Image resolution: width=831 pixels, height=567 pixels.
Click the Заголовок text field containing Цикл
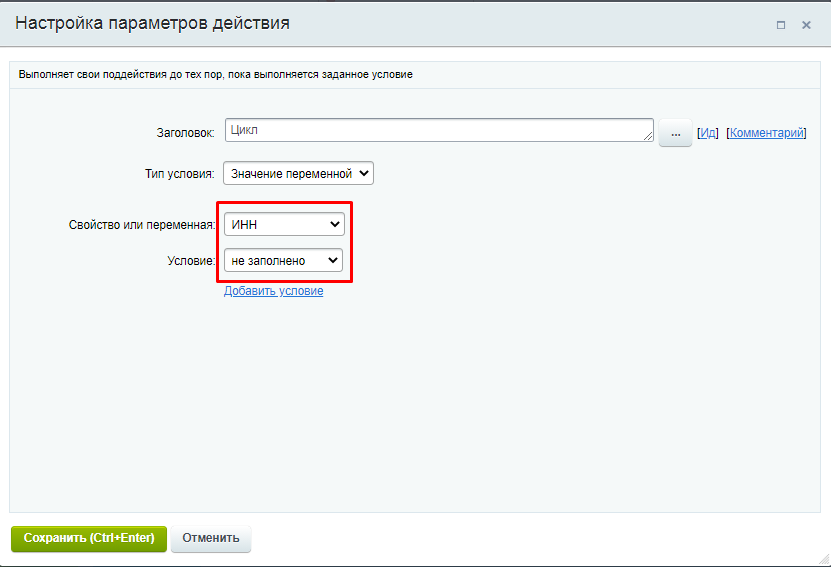tap(439, 130)
